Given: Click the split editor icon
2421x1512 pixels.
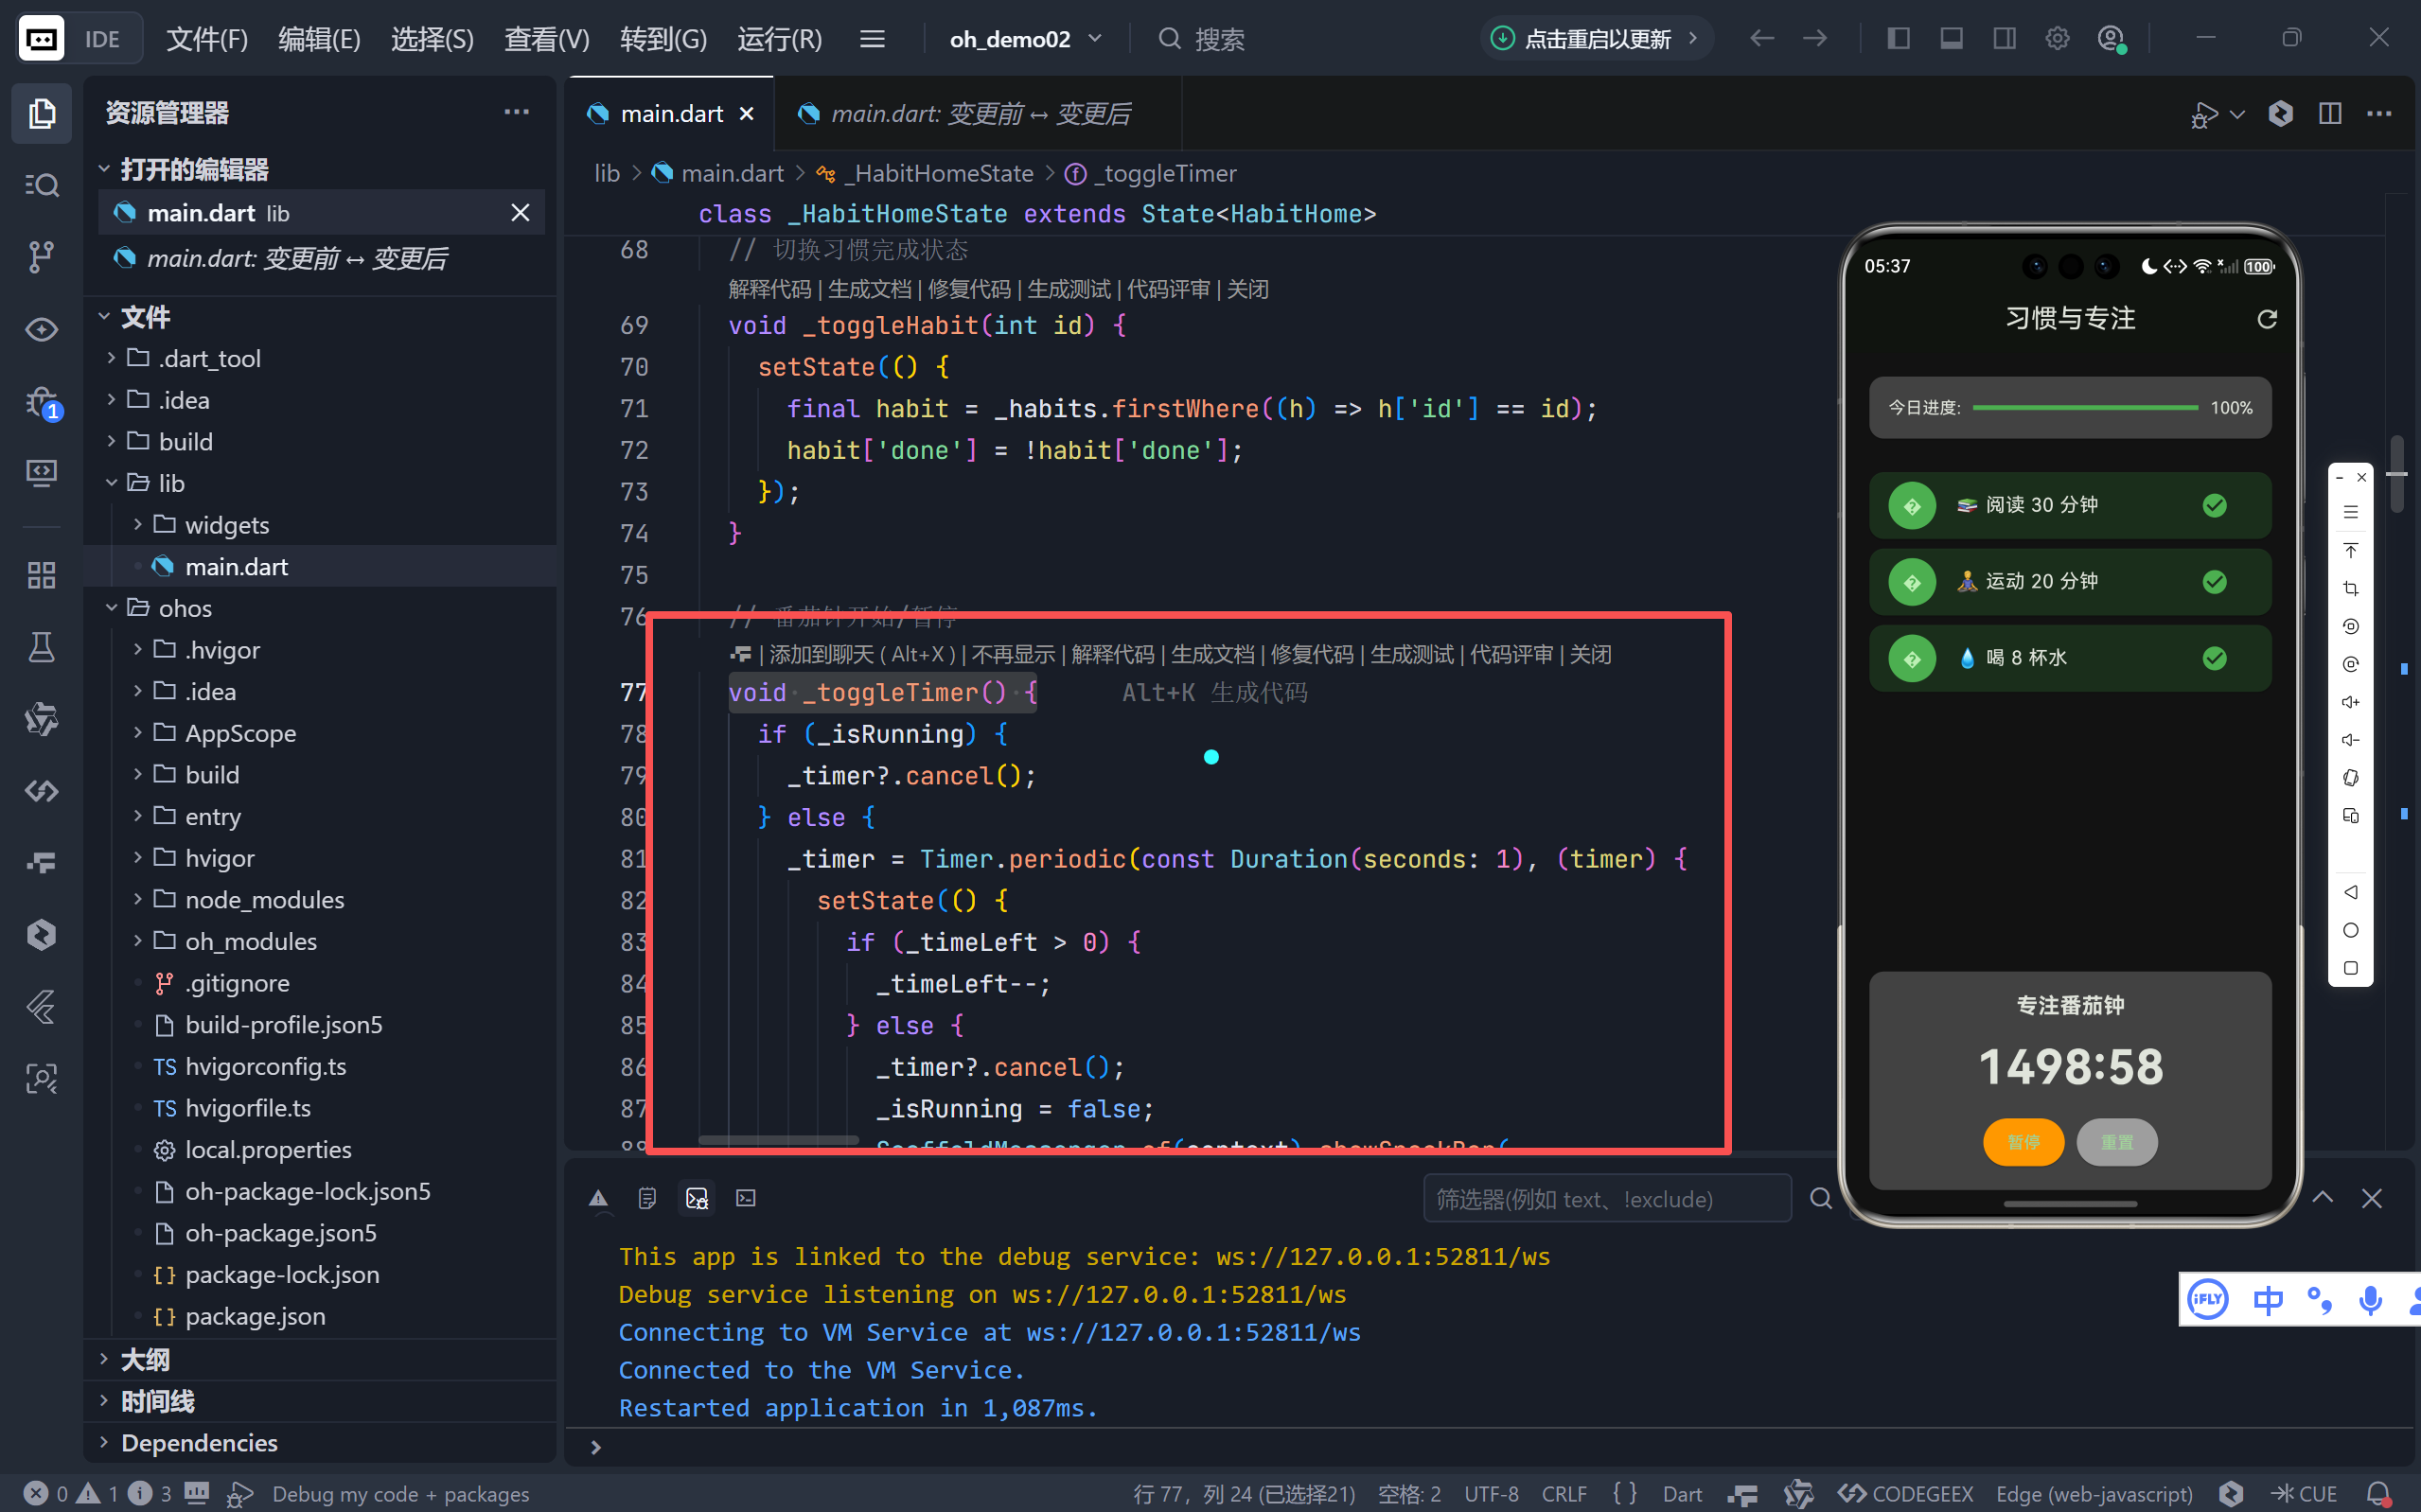Looking at the screenshot, I should pos(2330,113).
